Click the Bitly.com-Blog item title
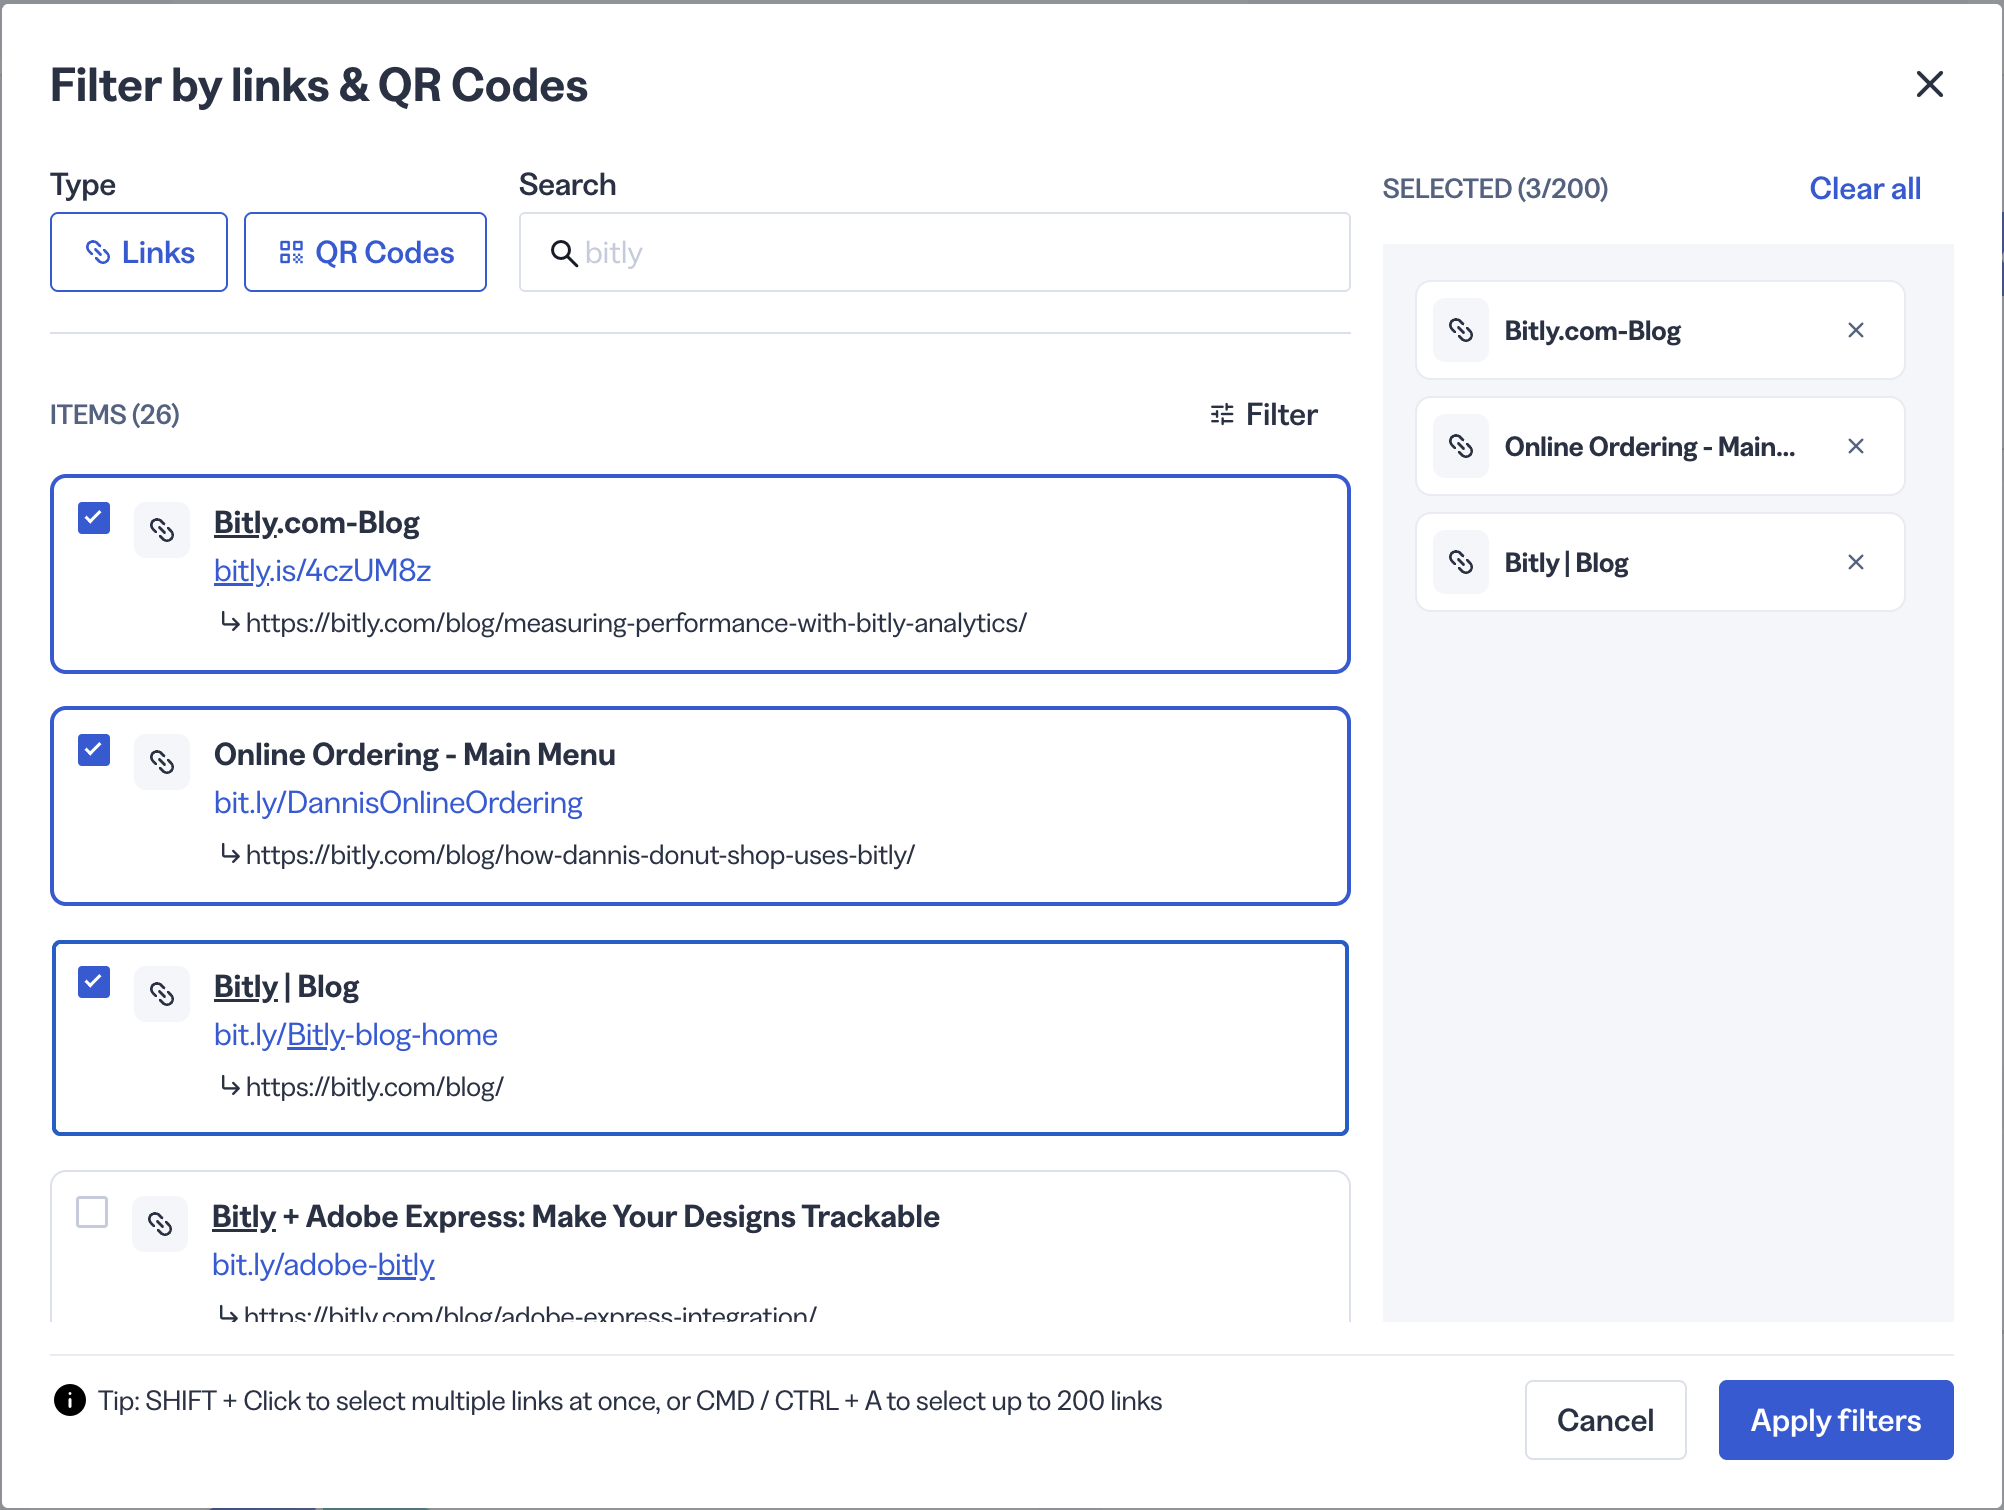This screenshot has height=1510, width=2004. tap(317, 522)
